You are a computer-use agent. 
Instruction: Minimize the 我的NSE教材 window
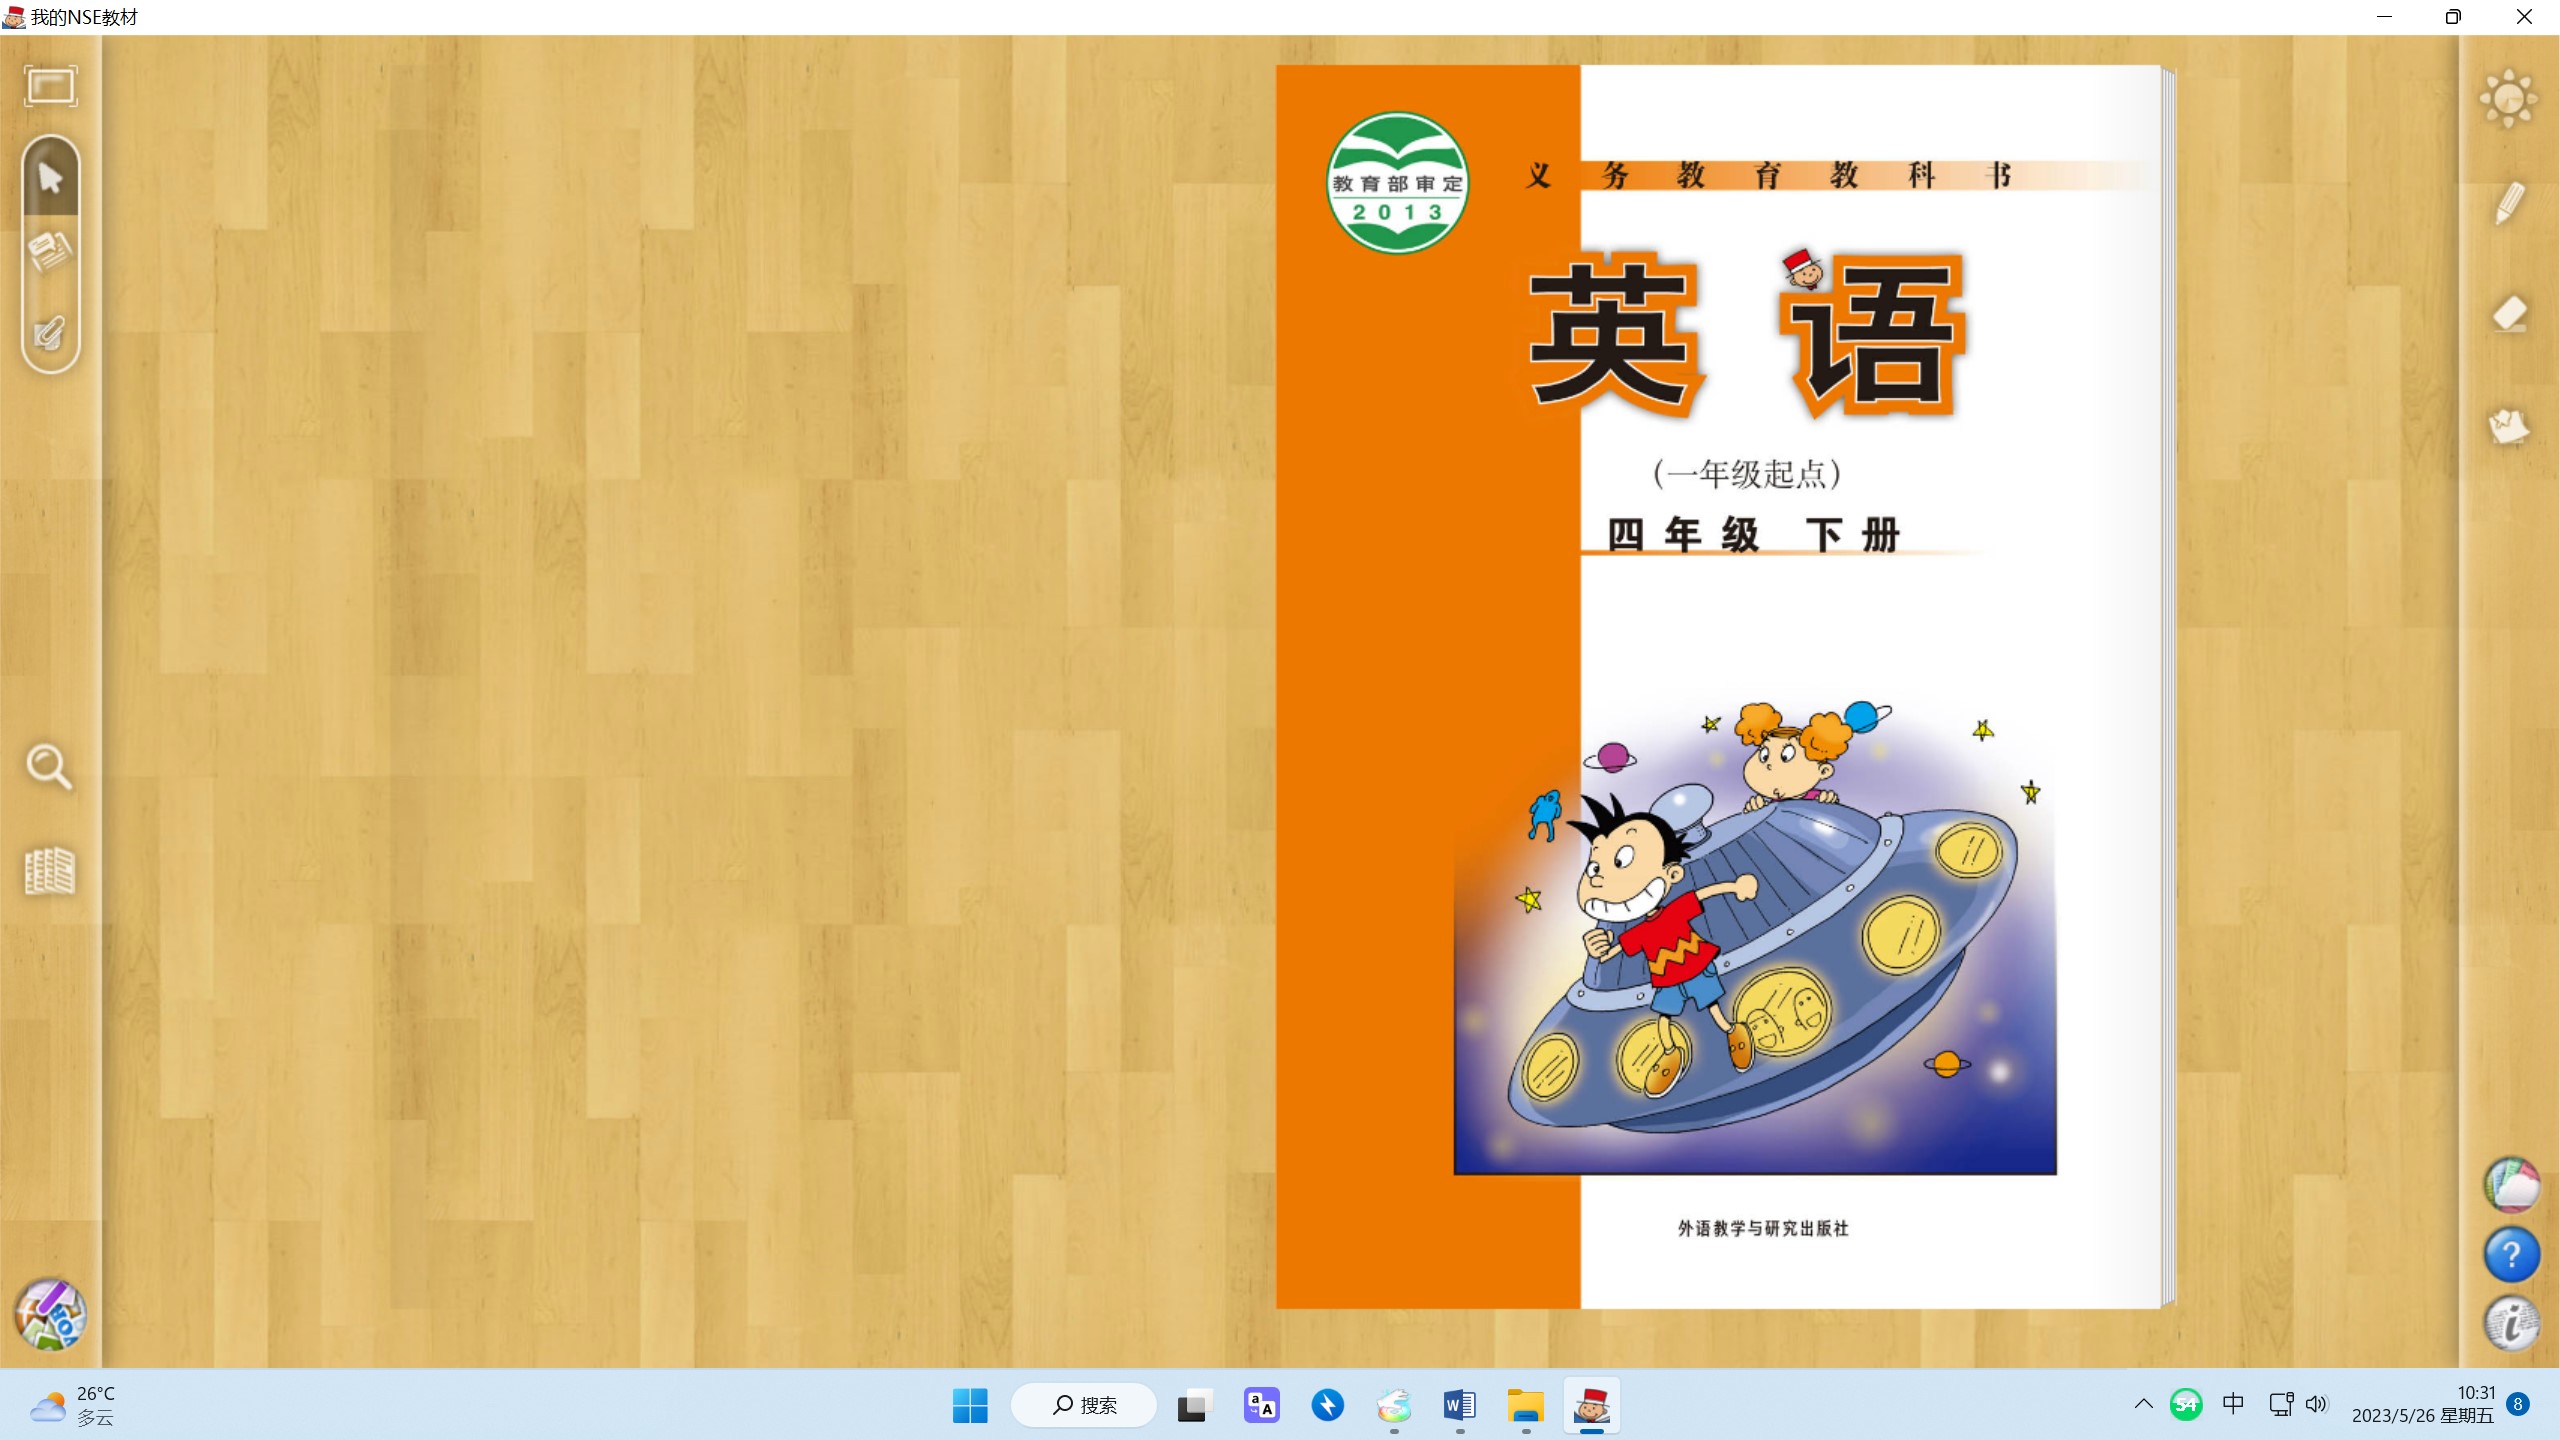click(x=2384, y=17)
